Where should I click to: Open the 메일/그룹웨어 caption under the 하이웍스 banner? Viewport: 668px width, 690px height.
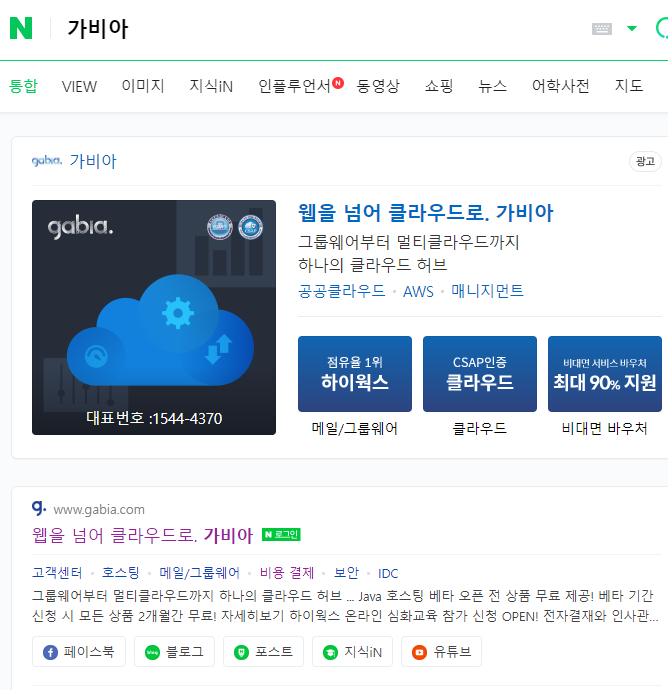click(x=355, y=428)
